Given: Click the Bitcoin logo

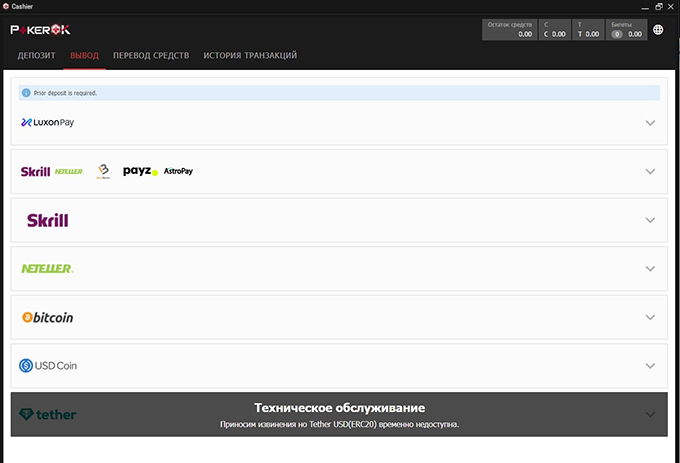Looking at the screenshot, I should [47, 317].
